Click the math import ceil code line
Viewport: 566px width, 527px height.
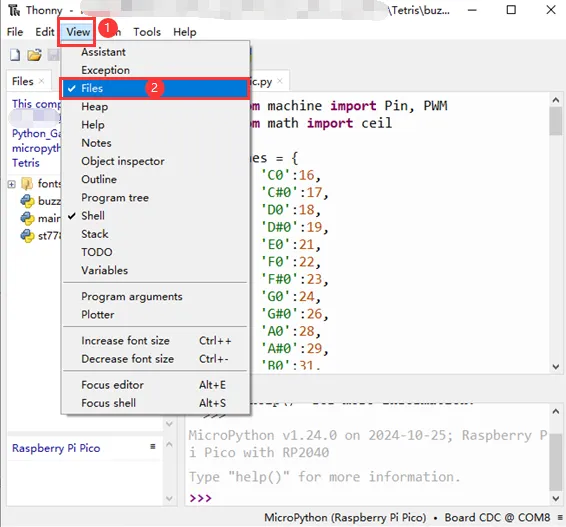(x=321, y=123)
